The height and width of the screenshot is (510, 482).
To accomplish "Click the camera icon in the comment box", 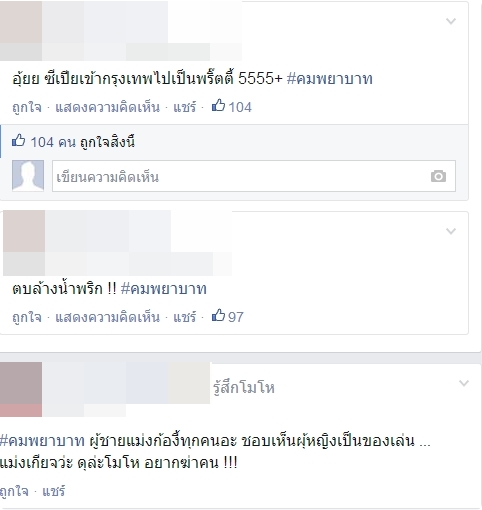I will tap(438, 176).
